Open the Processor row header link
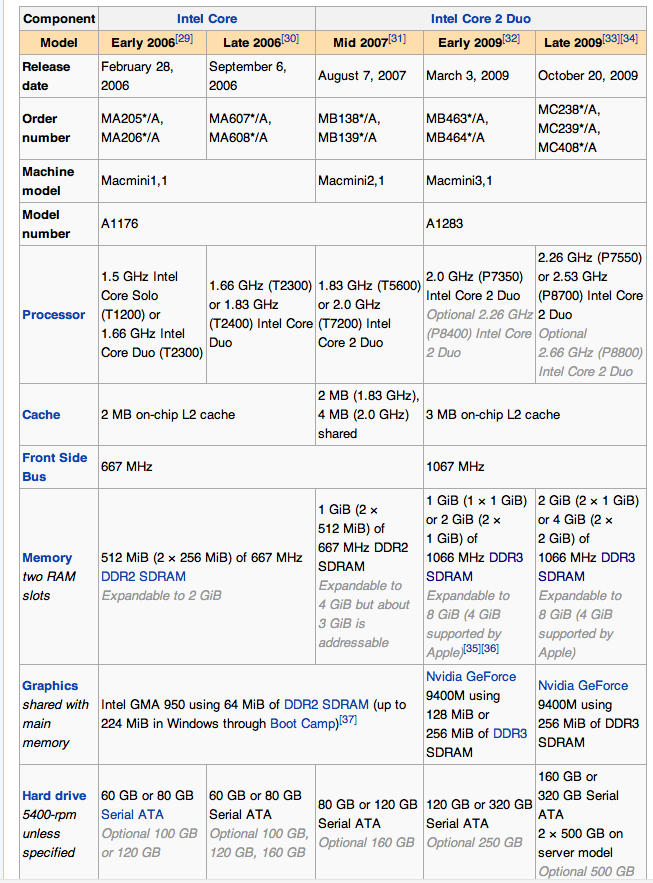The image size is (653, 883). pos(53,315)
